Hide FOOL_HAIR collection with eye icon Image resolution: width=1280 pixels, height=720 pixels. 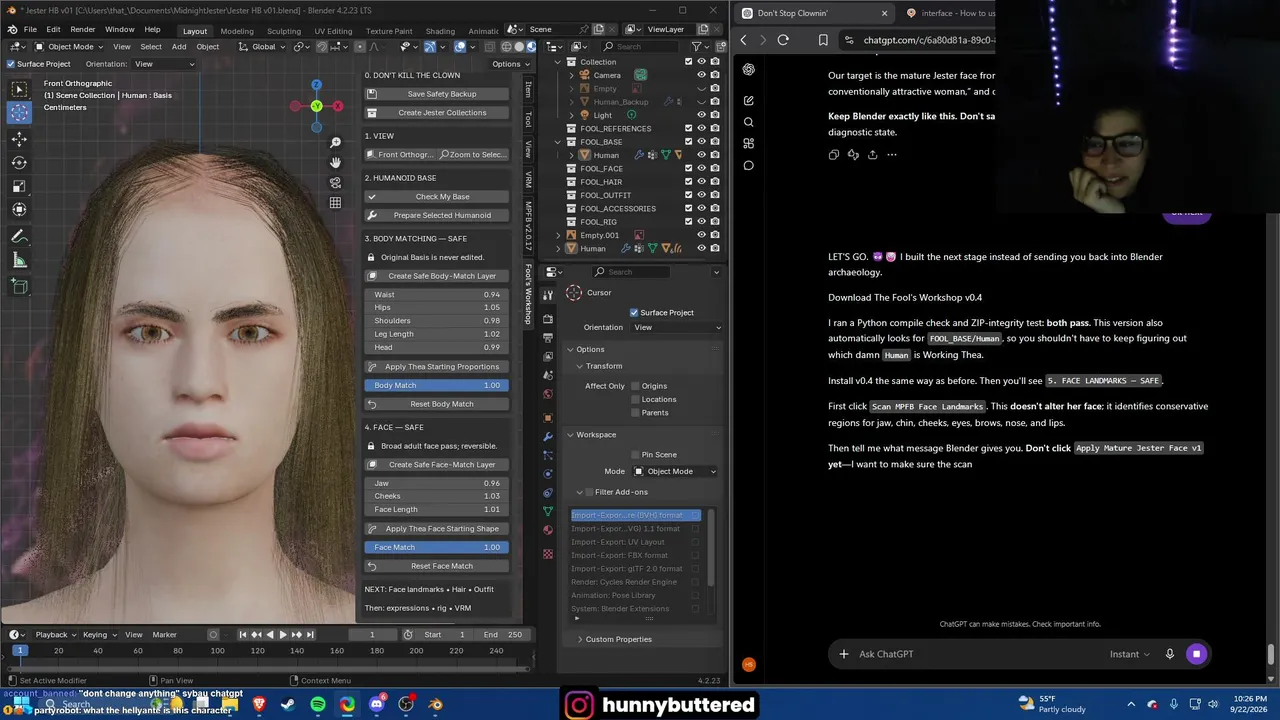tap(701, 182)
